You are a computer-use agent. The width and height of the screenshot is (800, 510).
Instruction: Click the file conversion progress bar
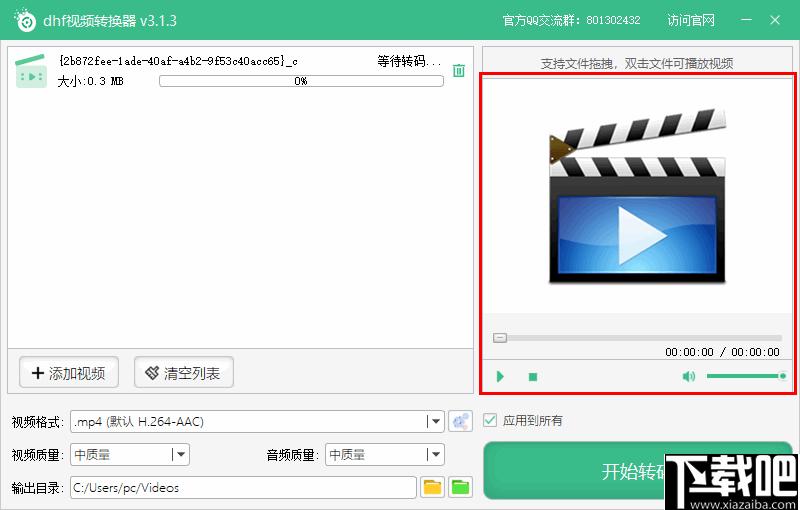[301, 81]
